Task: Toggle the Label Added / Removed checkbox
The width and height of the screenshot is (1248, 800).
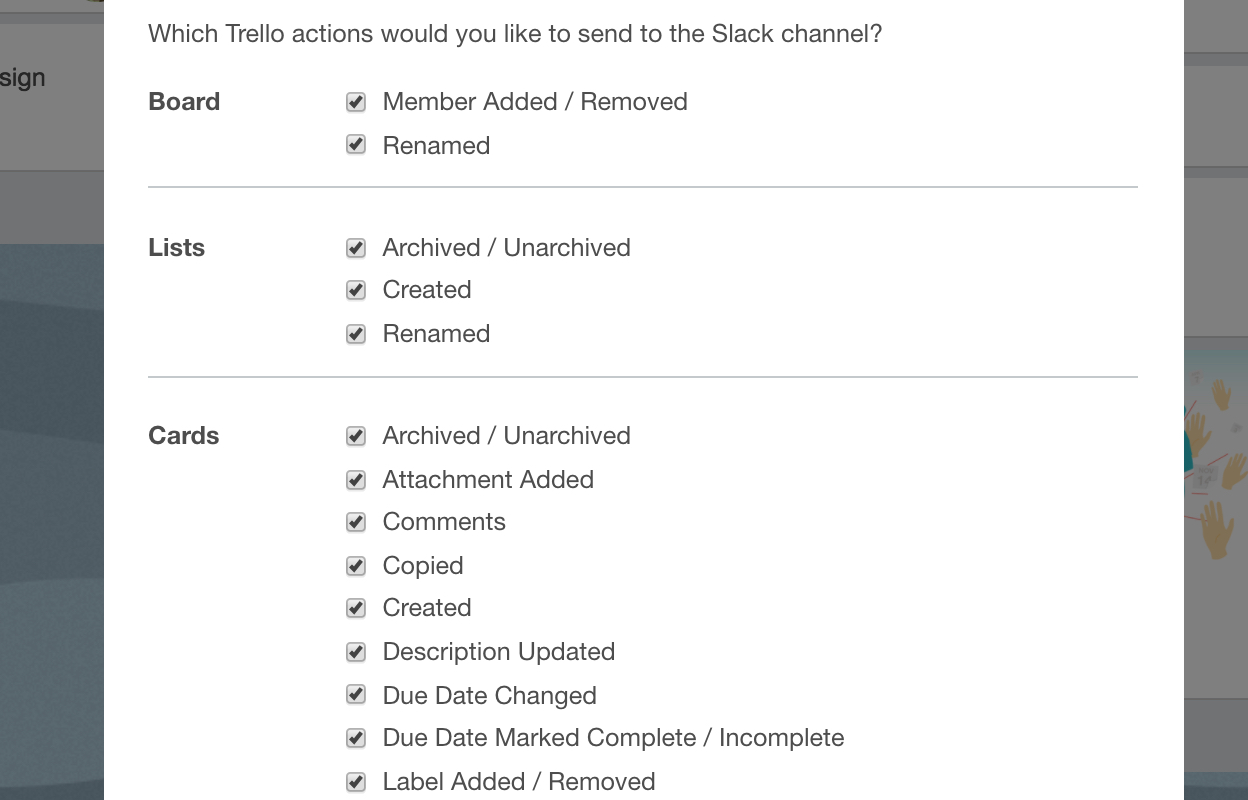Action: (x=356, y=781)
